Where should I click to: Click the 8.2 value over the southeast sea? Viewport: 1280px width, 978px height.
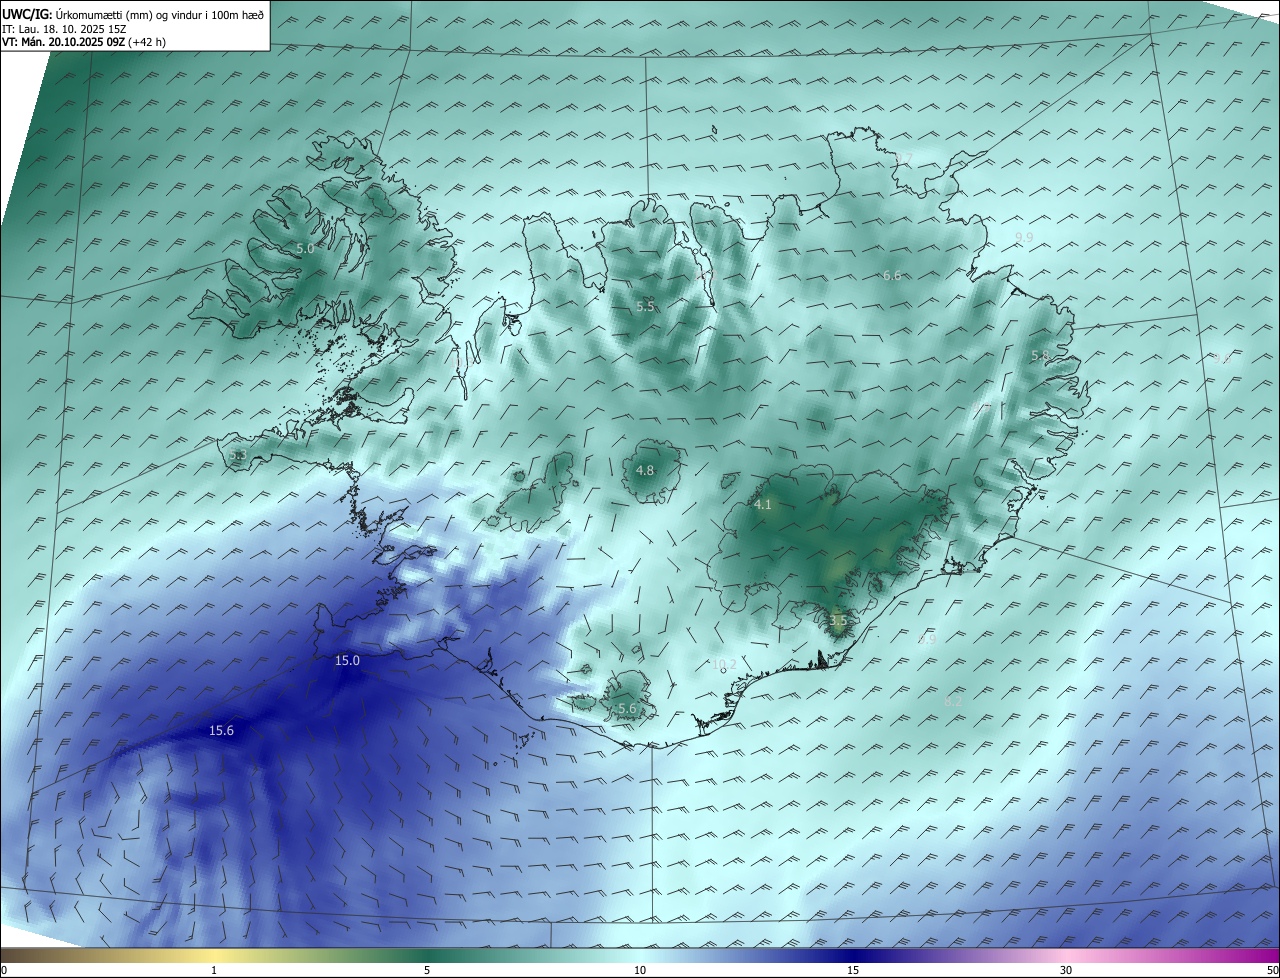[x=953, y=703]
